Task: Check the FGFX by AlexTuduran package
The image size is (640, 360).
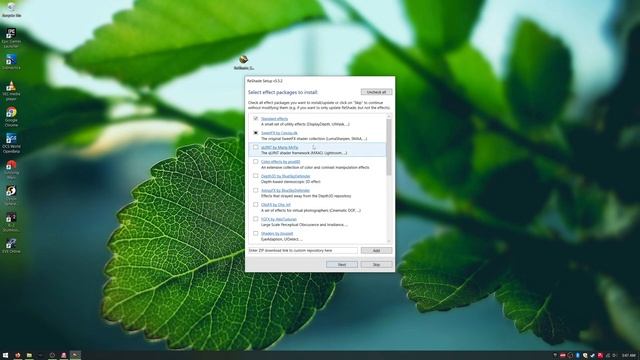Action: [x=256, y=219]
